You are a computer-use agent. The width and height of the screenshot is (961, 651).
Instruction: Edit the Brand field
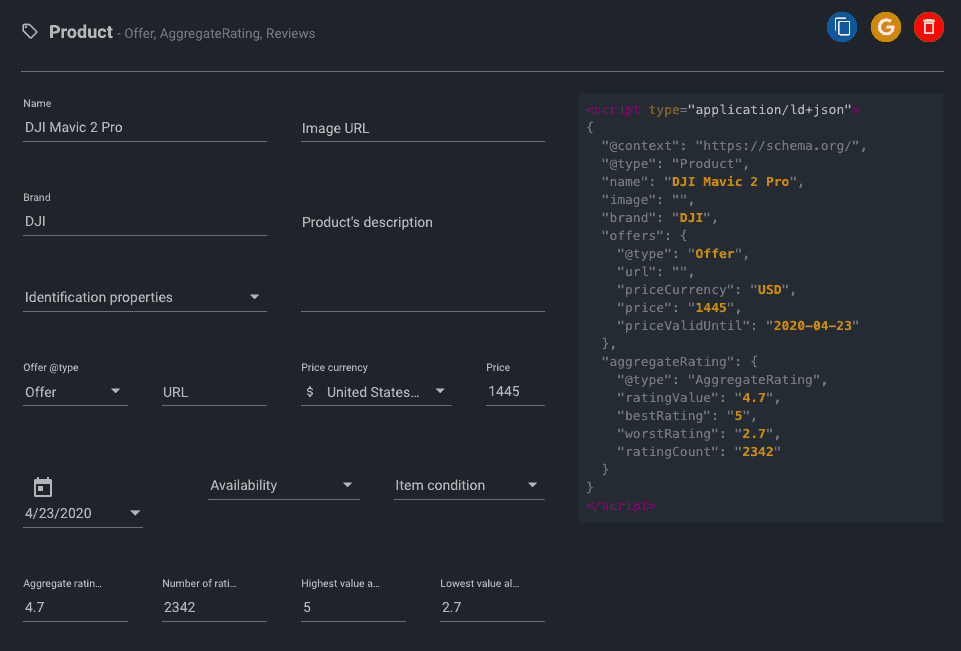[x=145, y=221]
